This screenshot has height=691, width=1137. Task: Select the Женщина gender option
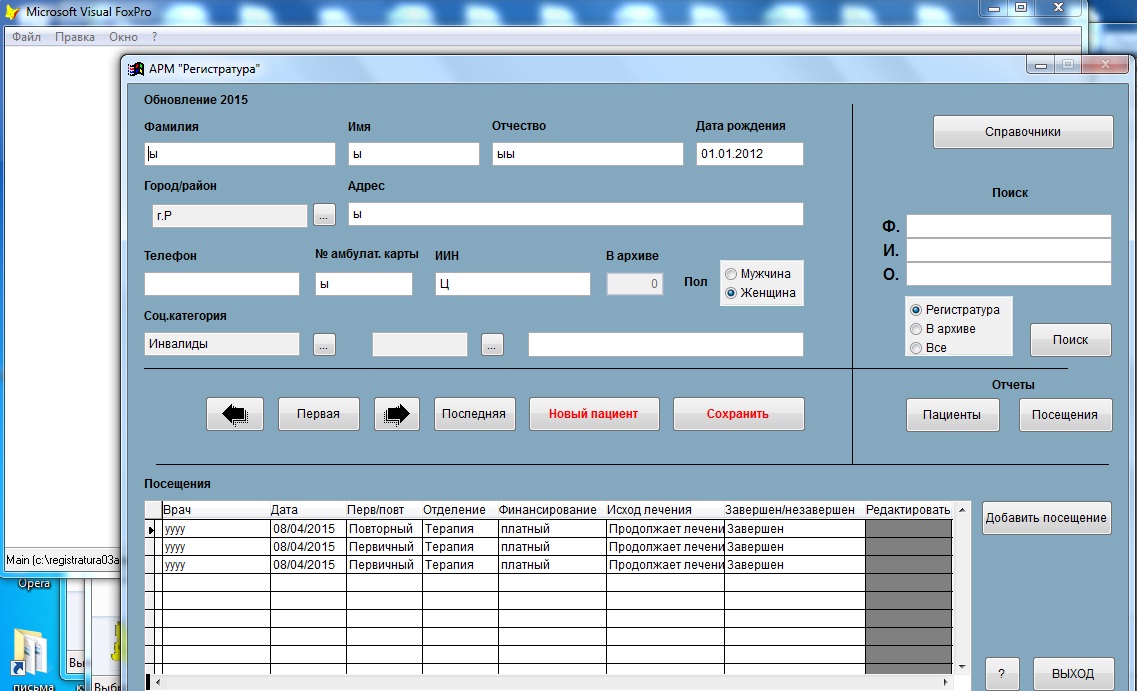[731, 293]
